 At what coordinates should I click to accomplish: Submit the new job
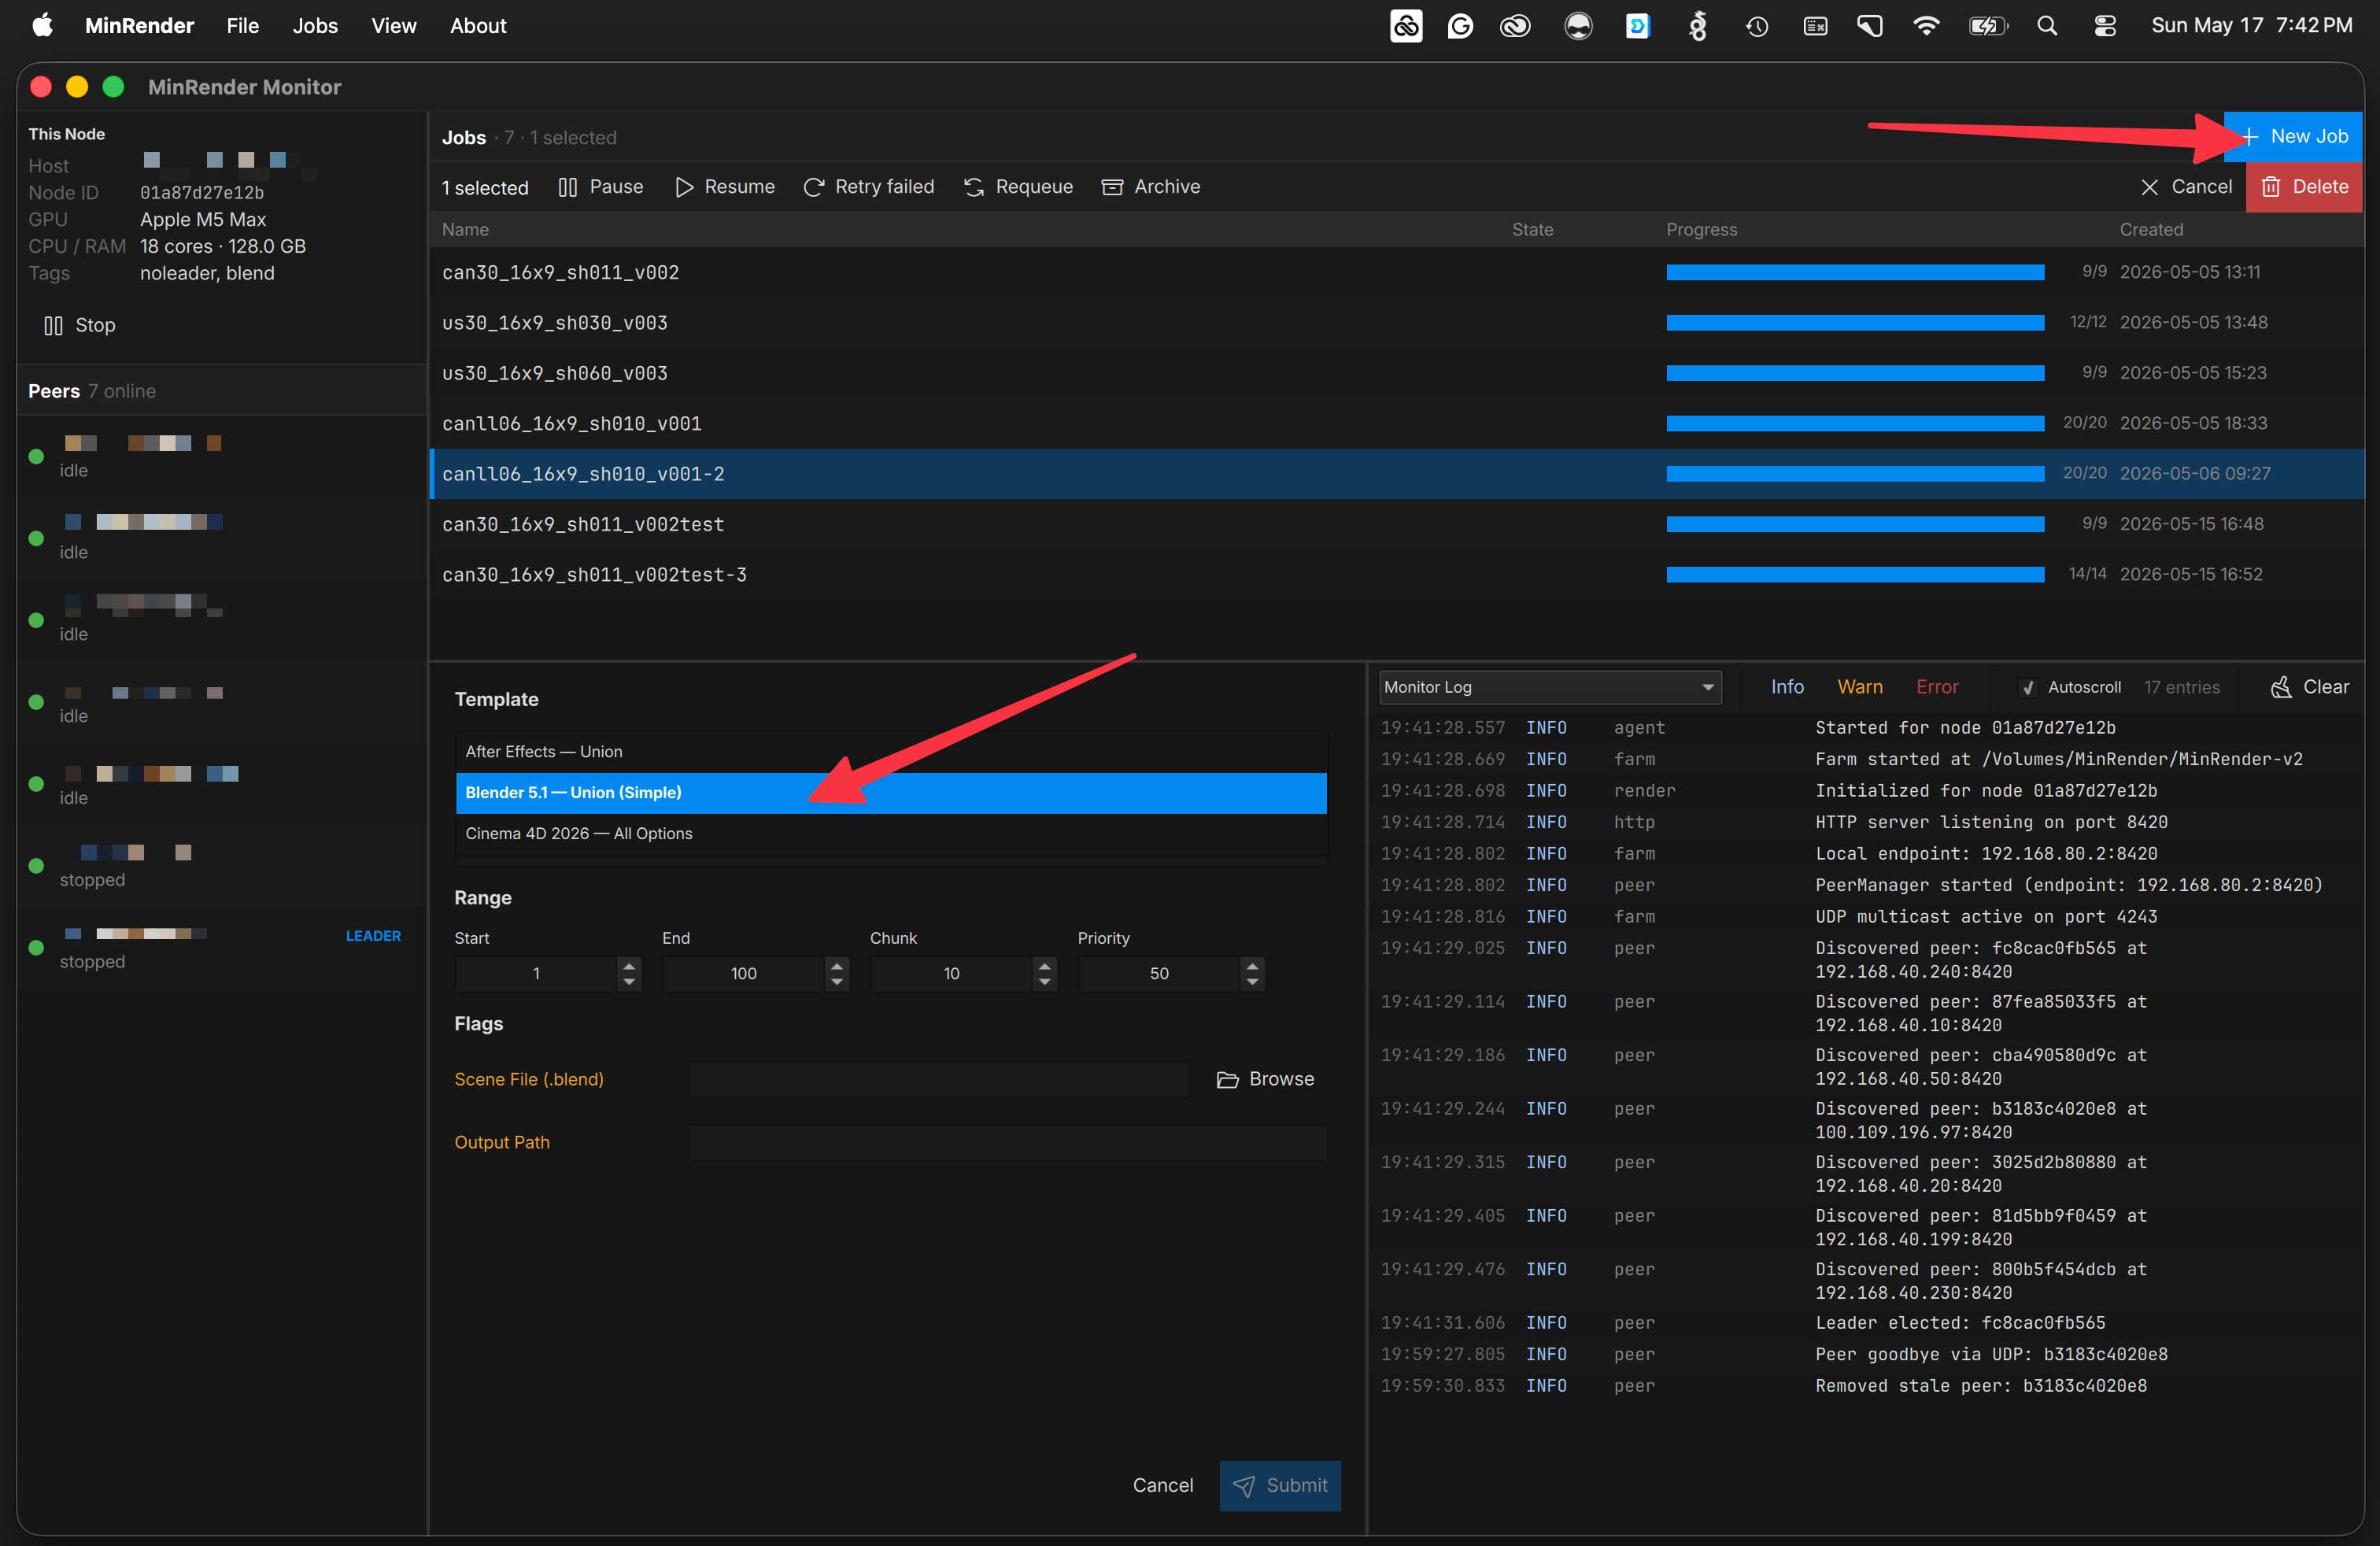[x=1280, y=1485]
